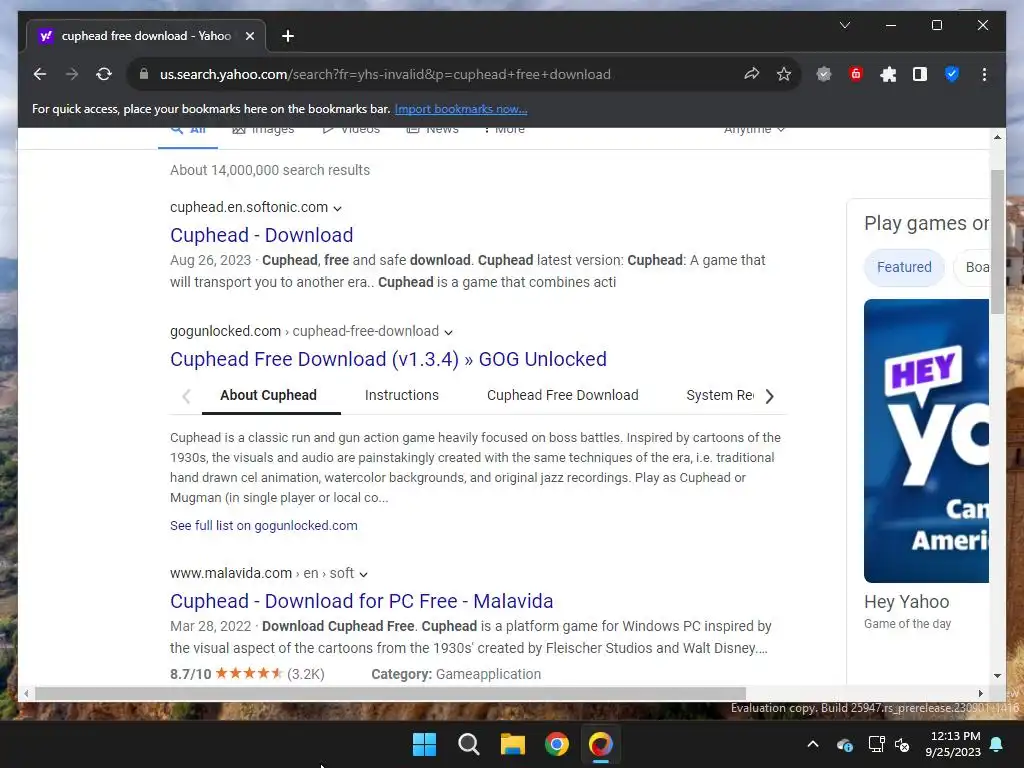
Task: Open the Extensions puzzle piece menu
Action: click(x=888, y=74)
